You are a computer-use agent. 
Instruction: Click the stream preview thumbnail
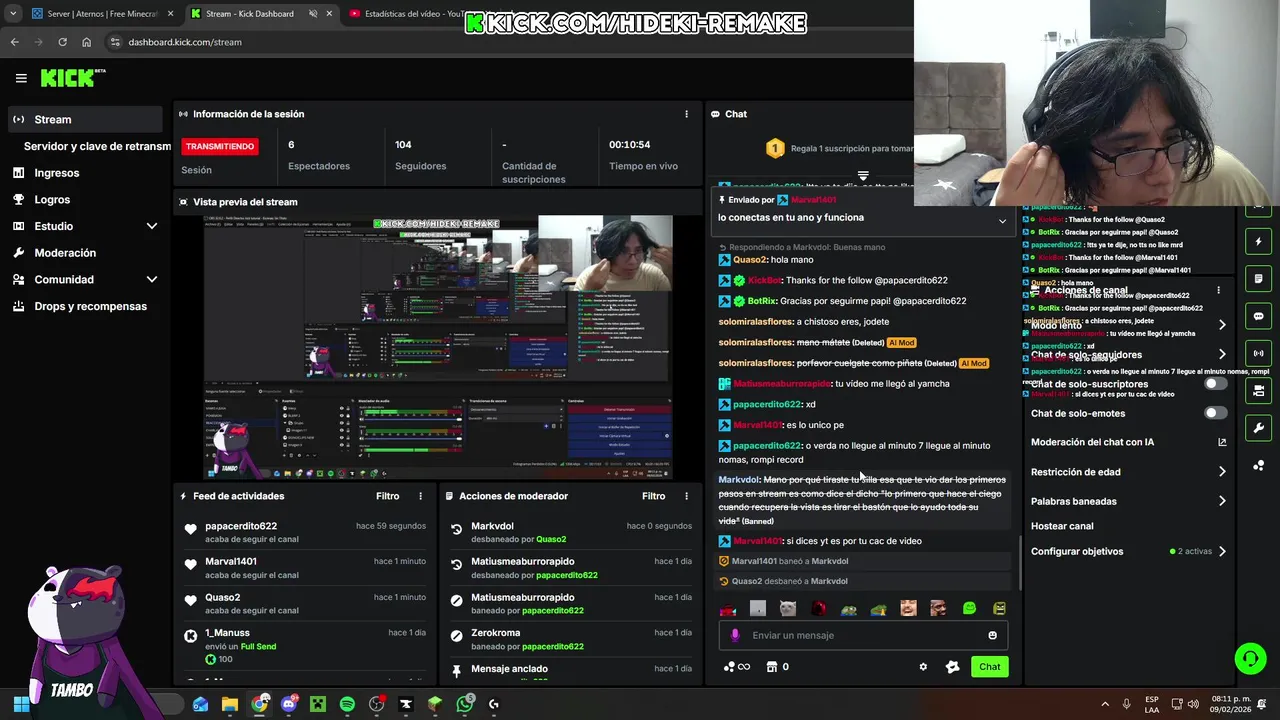(438, 347)
